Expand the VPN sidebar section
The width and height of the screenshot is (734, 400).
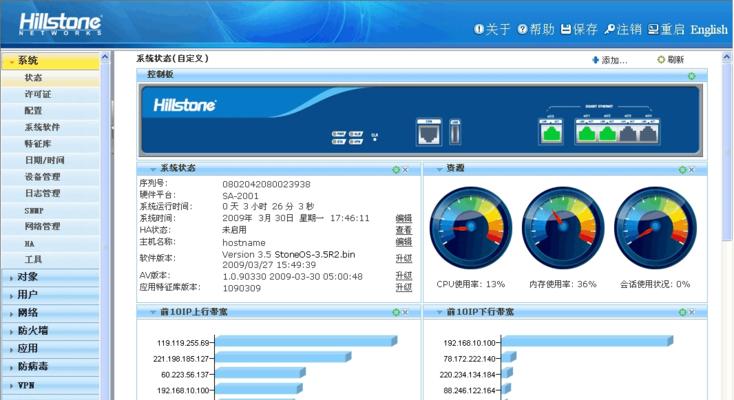(x=50, y=385)
